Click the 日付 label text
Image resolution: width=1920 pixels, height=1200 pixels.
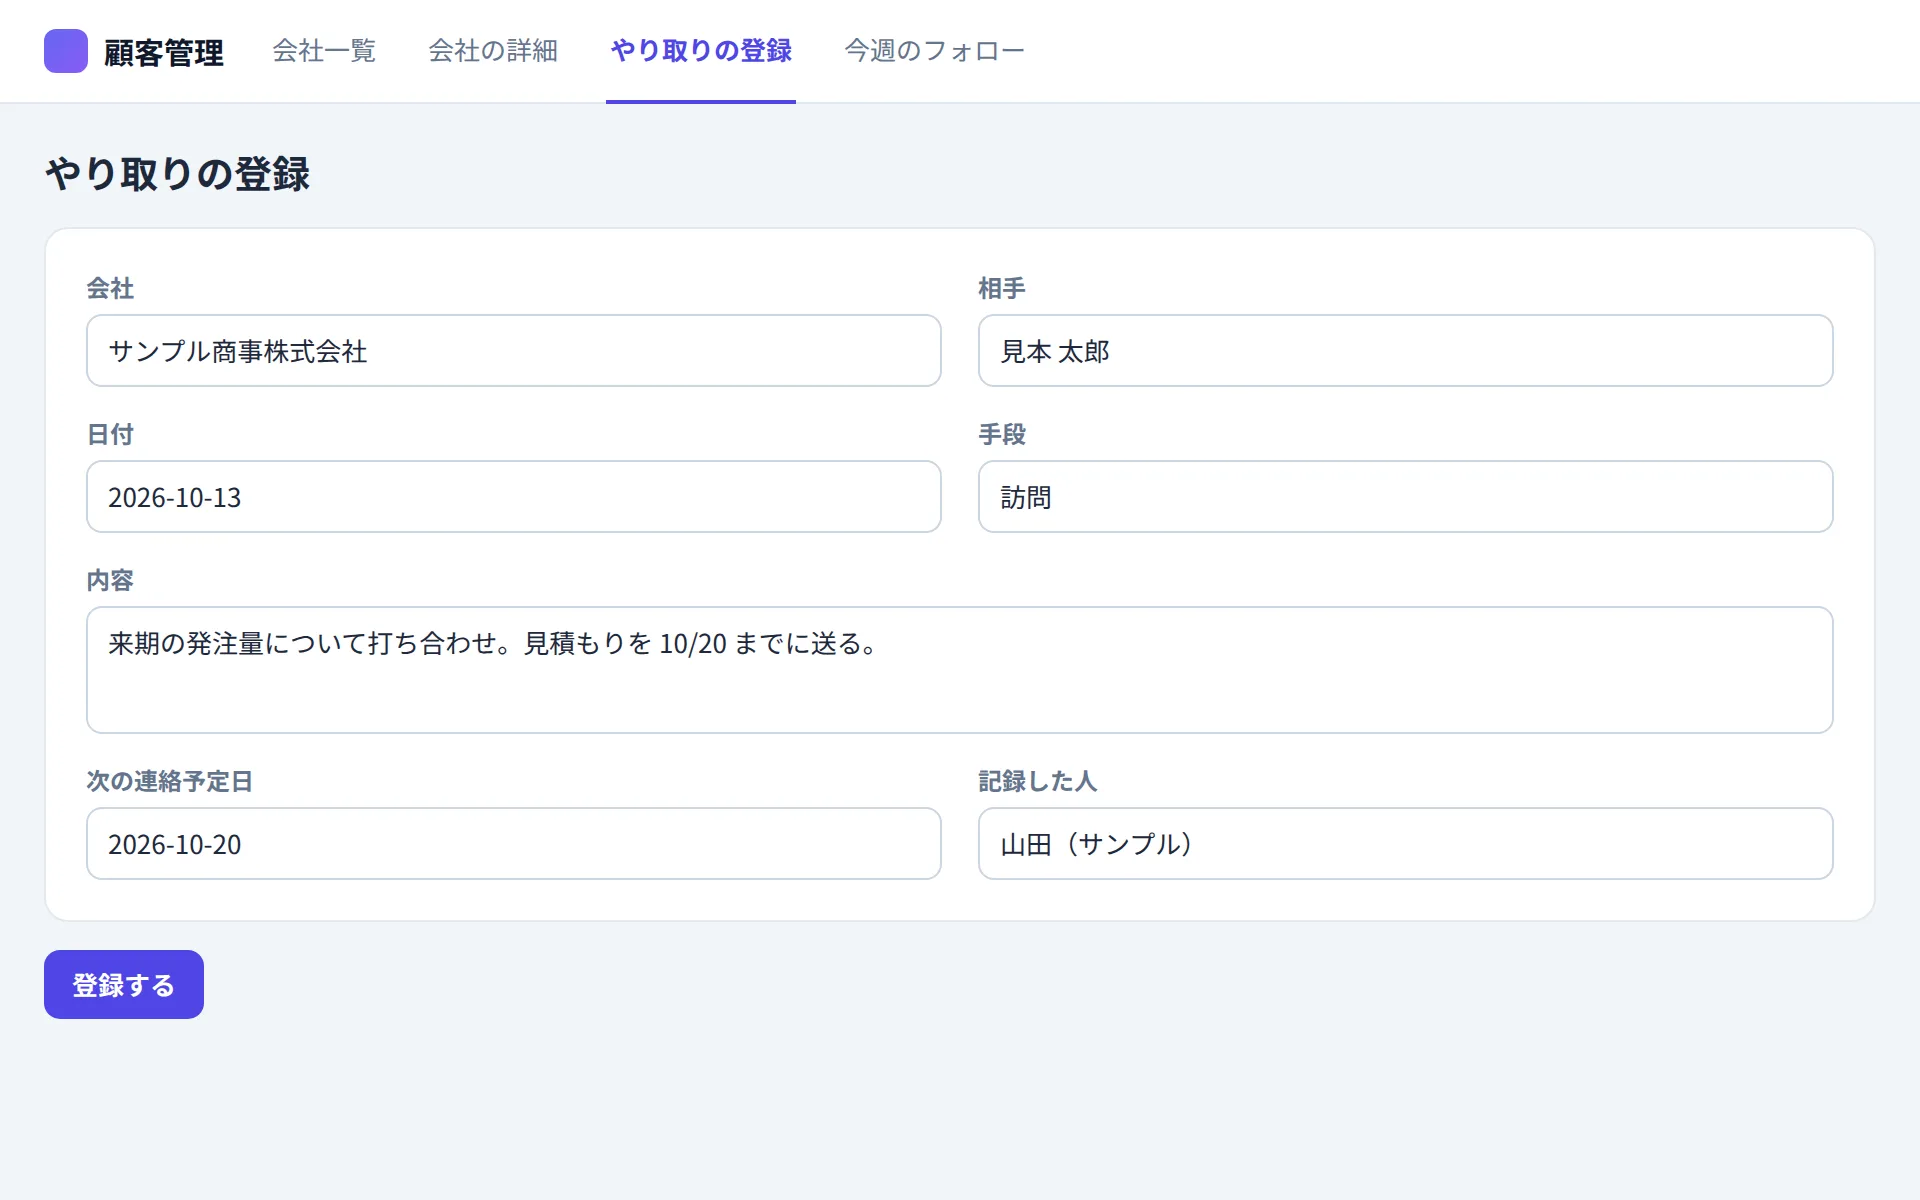point(110,435)
